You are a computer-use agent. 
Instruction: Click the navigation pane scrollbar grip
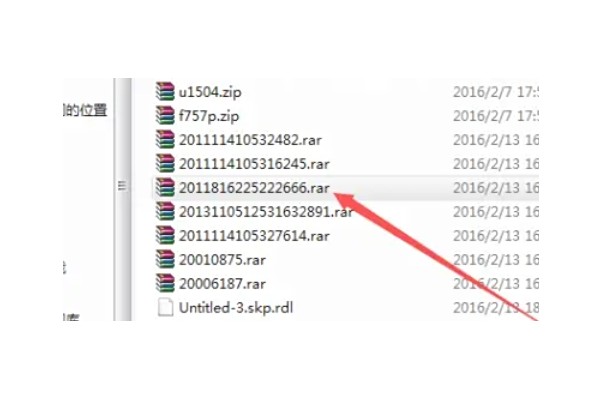tap(122, 186)
